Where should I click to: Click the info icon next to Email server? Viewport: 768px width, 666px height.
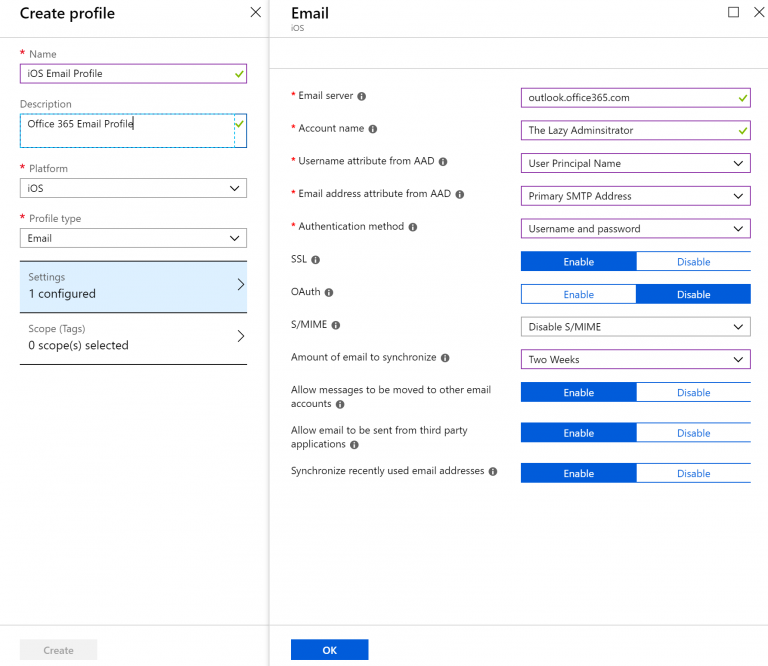pyautogui.click(x=361, y=96)
